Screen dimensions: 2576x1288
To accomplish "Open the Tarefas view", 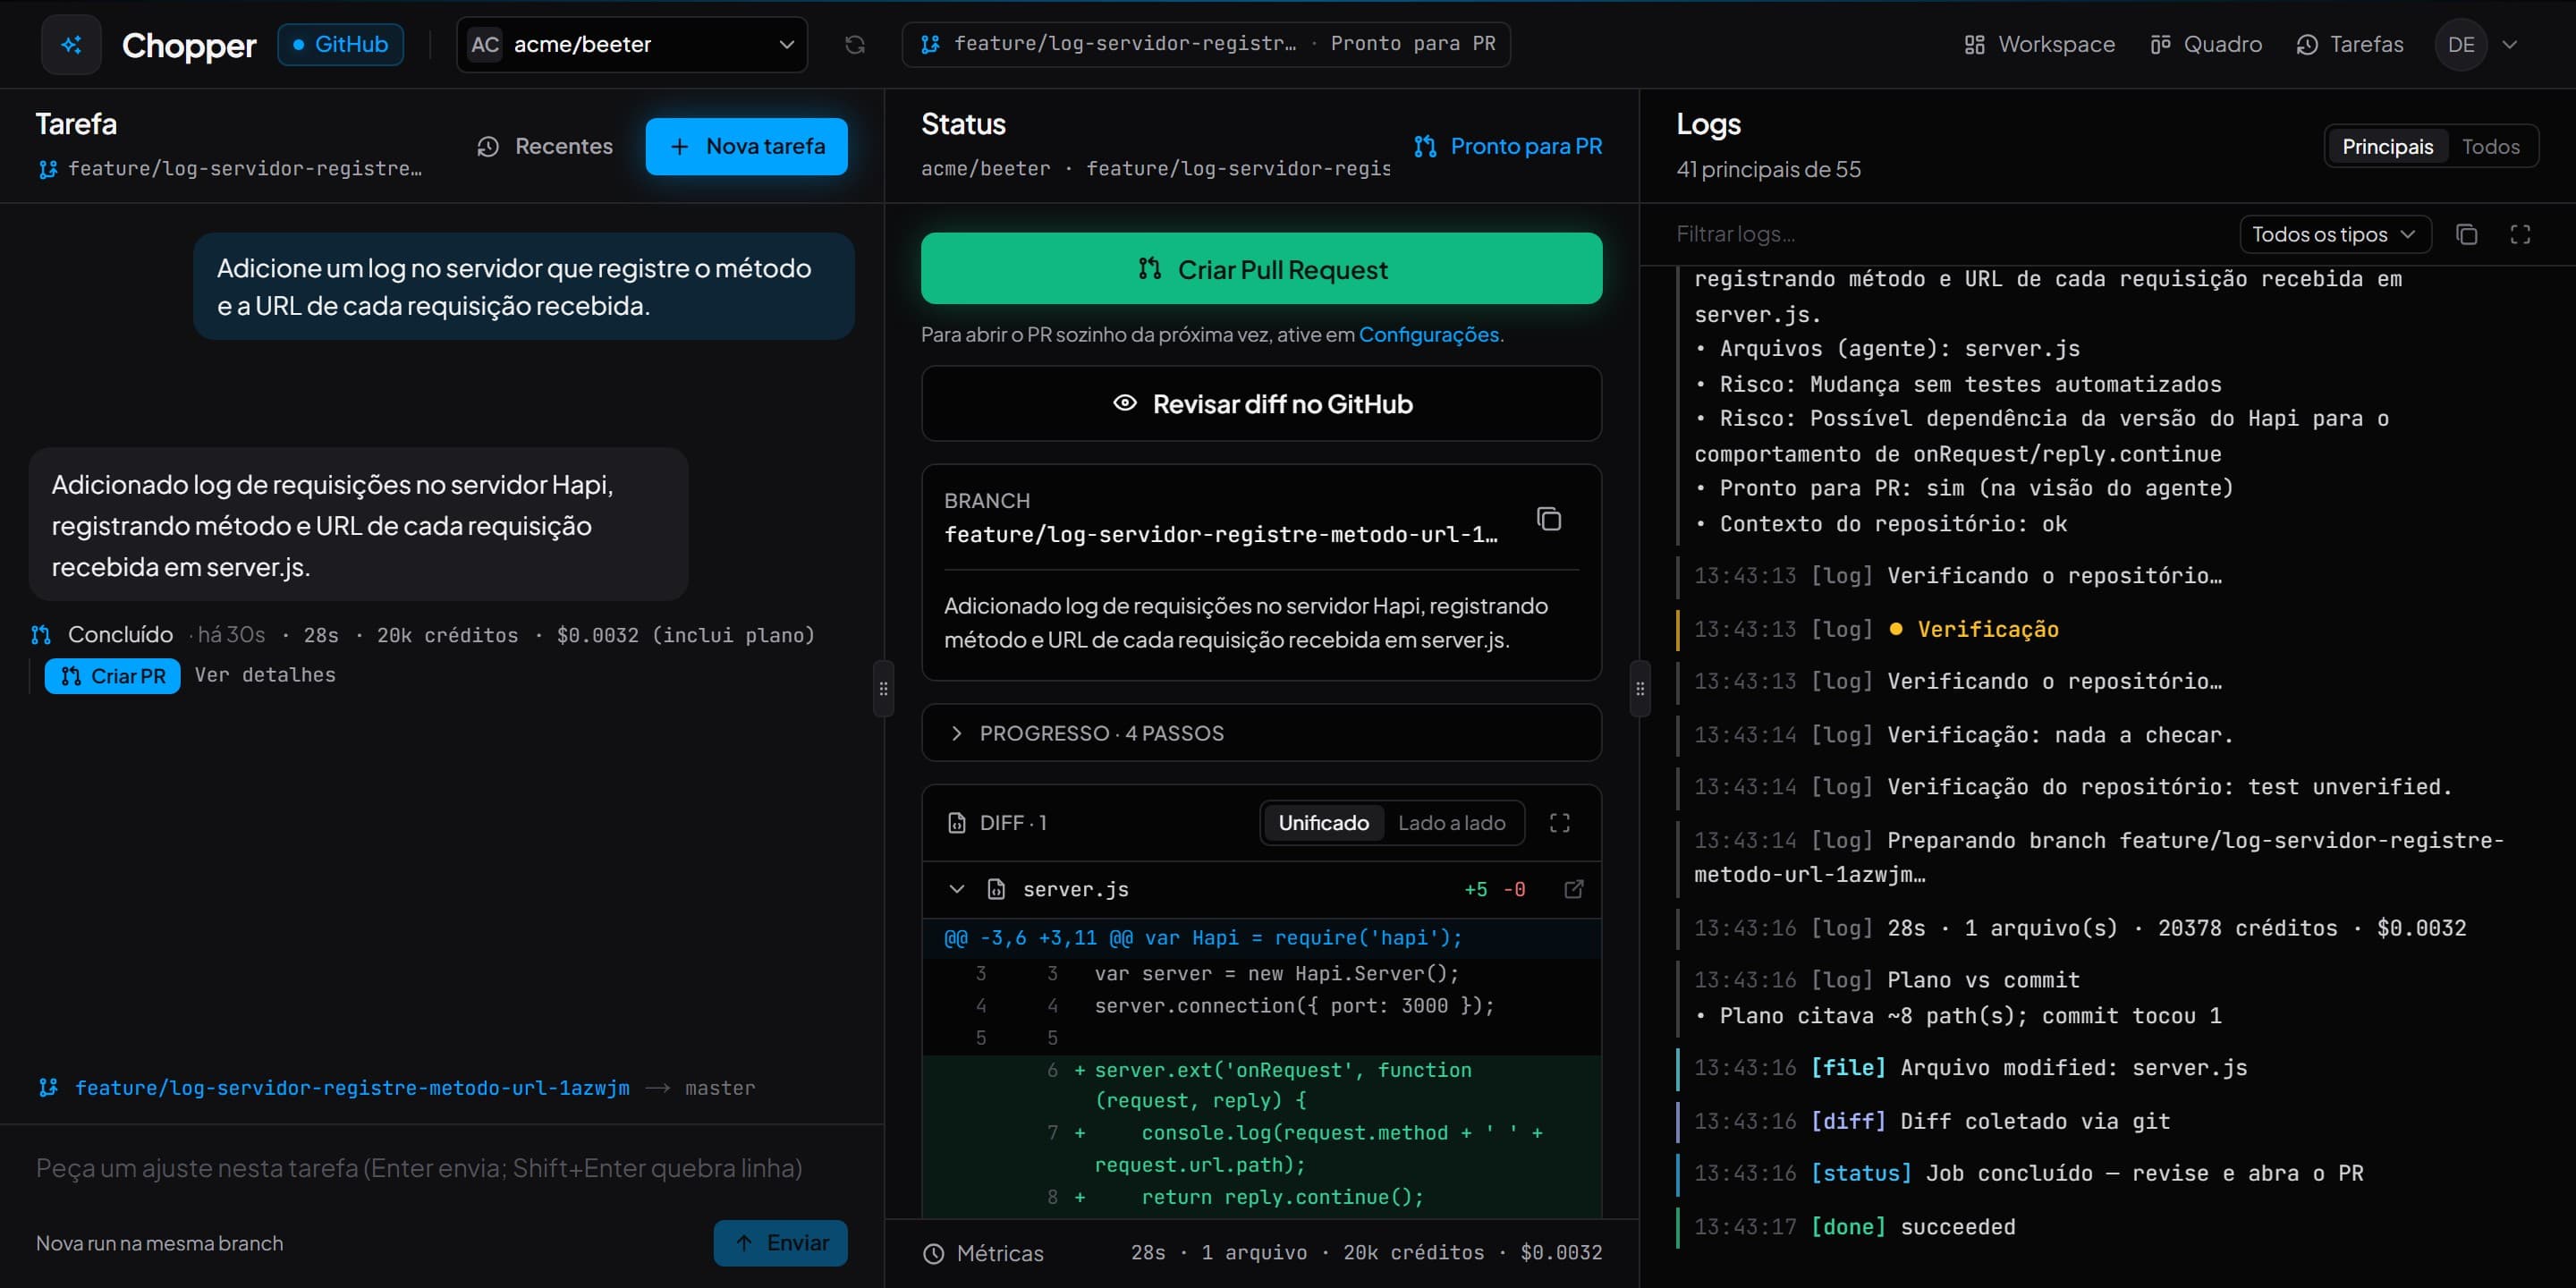I will pyautogui.click(x=2349, y=44).
